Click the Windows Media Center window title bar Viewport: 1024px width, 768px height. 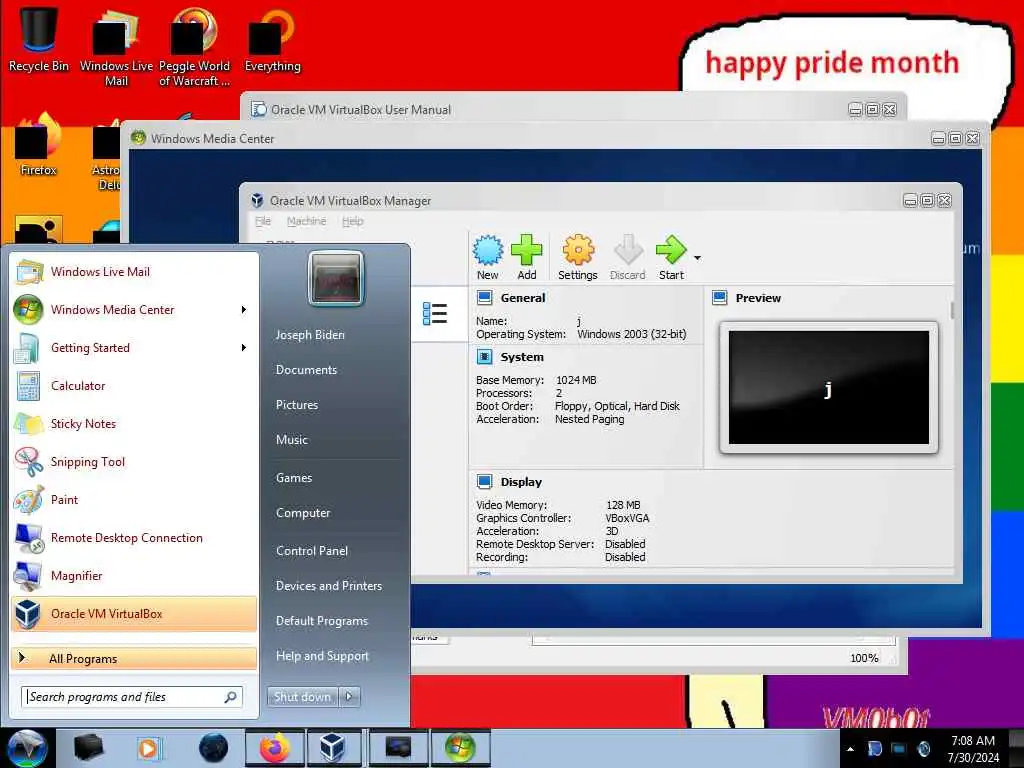click(x=536, y=138)
